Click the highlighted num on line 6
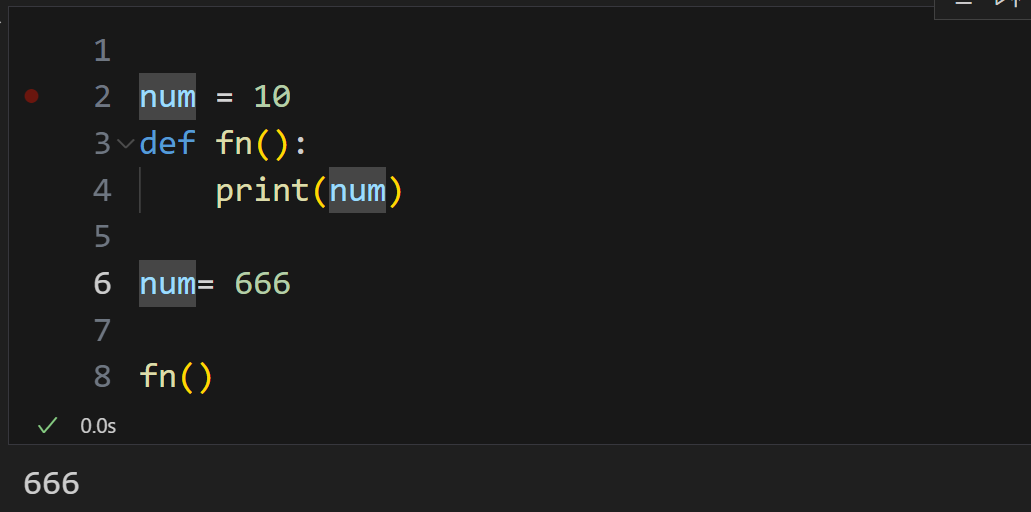The image size is (1031, 512). pos(167,283)
